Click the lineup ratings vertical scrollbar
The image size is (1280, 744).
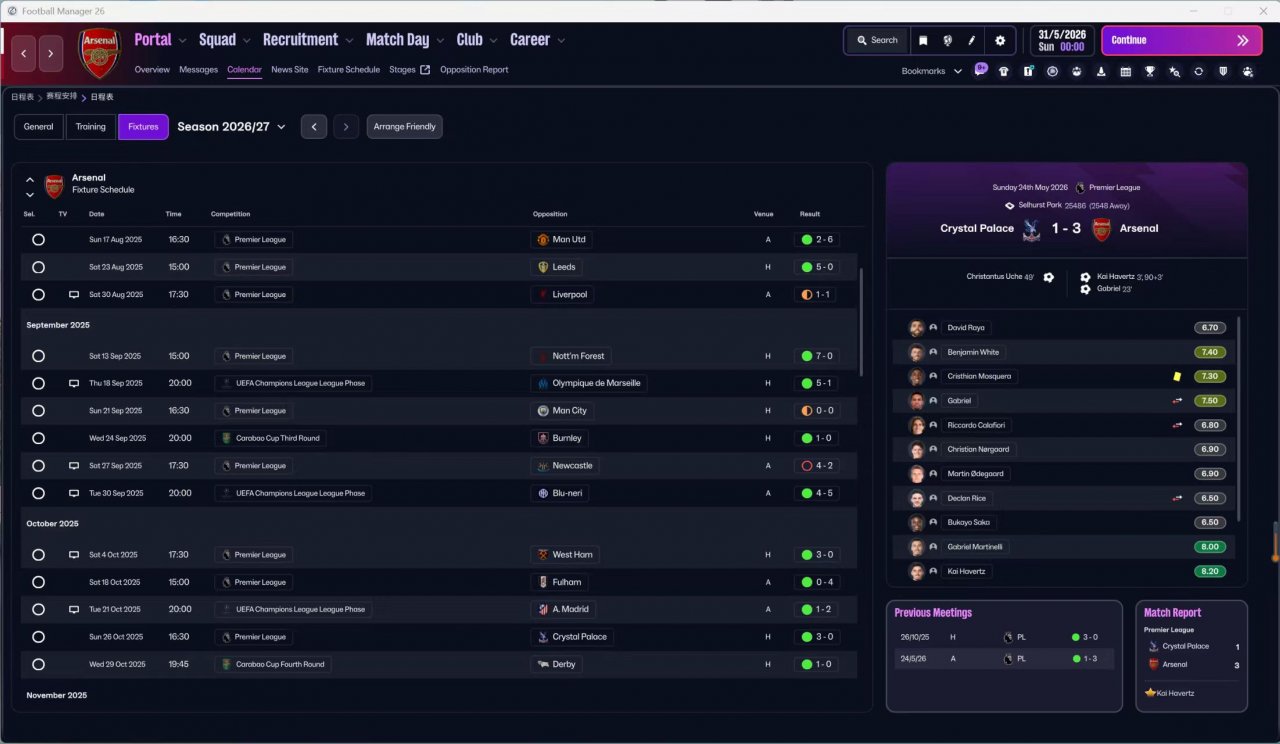(x=1238, y=419)
